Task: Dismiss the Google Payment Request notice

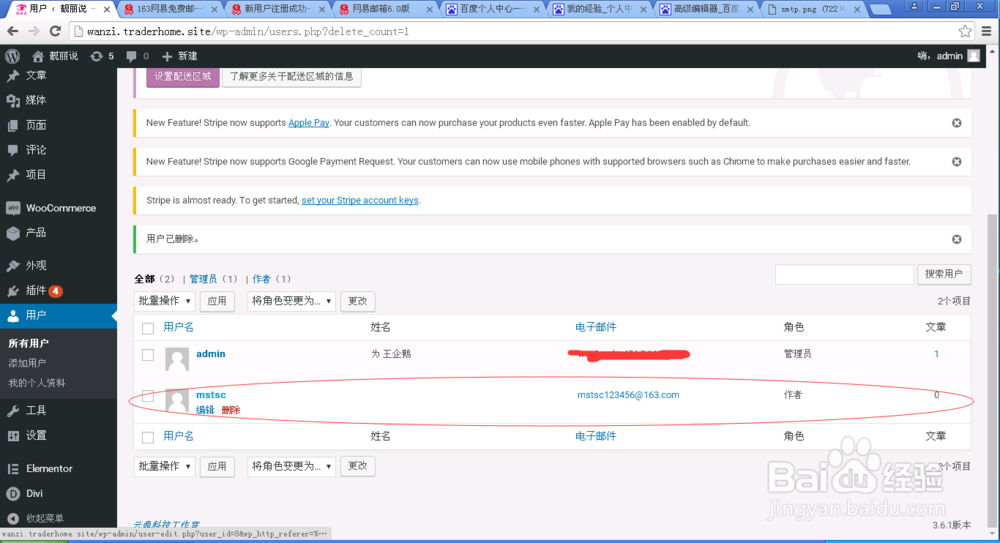Action: click(x=957, y=162)
